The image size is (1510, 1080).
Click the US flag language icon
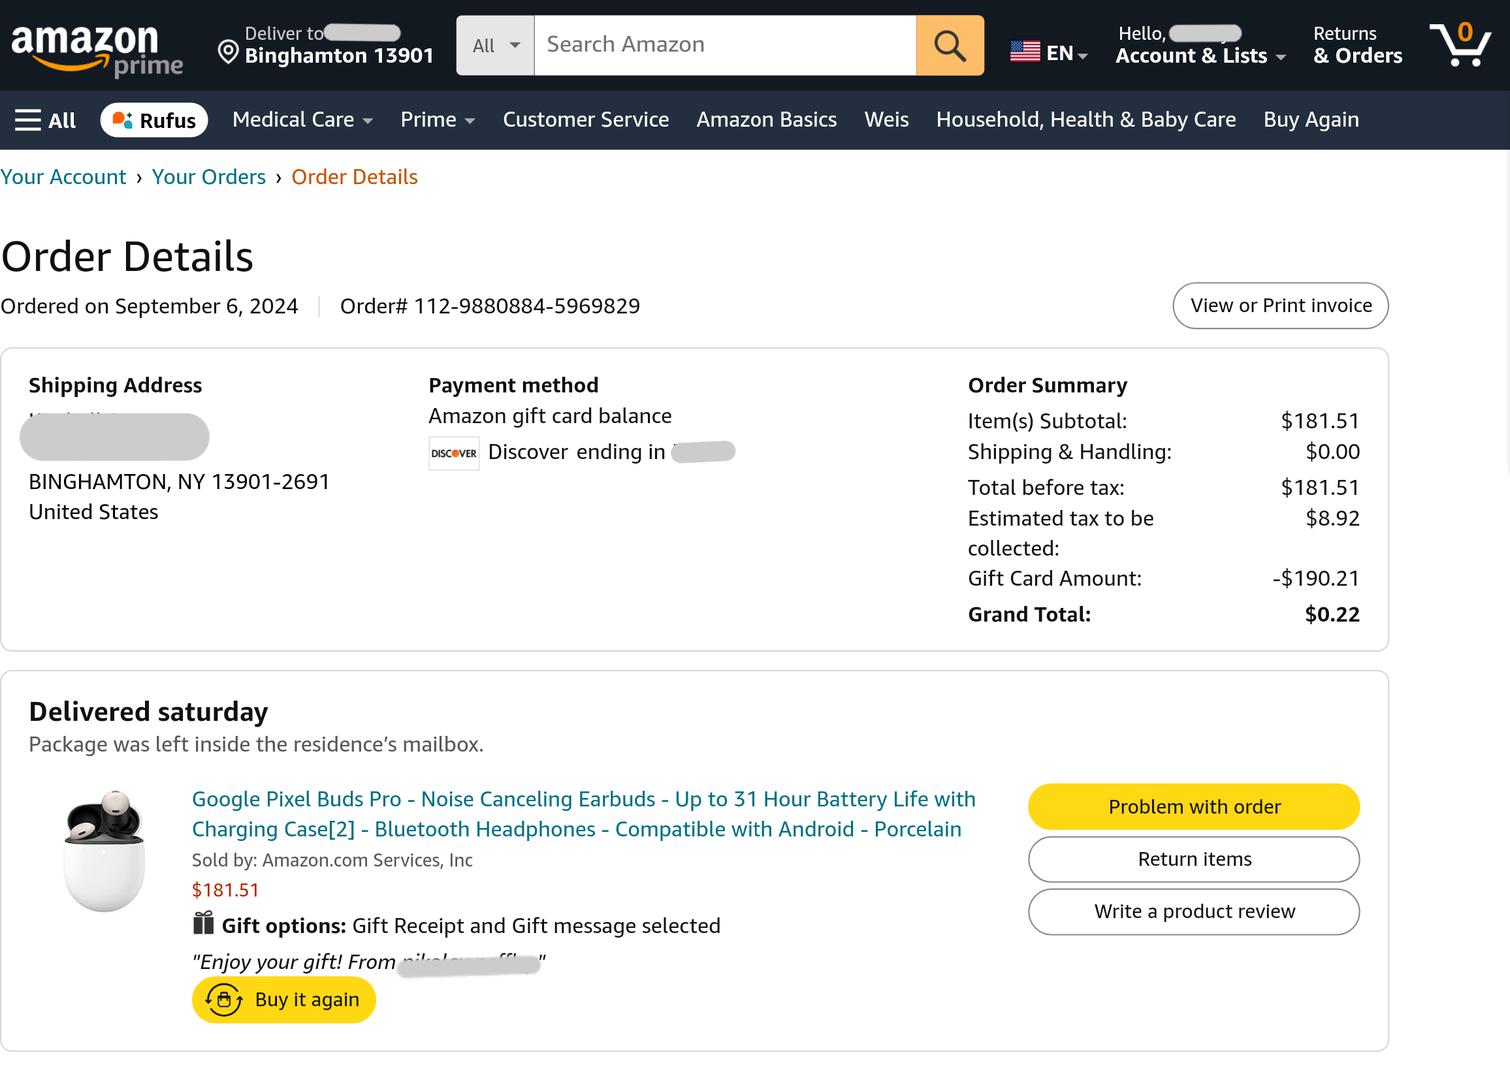coord(1025,52)
